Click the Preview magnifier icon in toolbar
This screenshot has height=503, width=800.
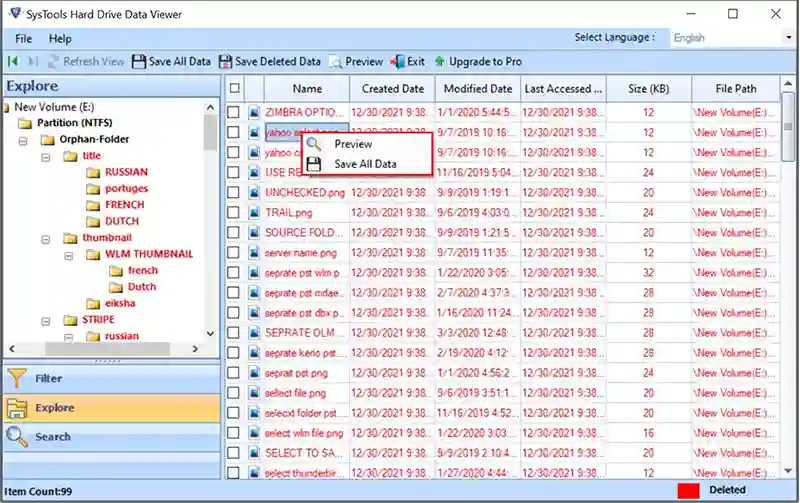(x=336, y=62)
